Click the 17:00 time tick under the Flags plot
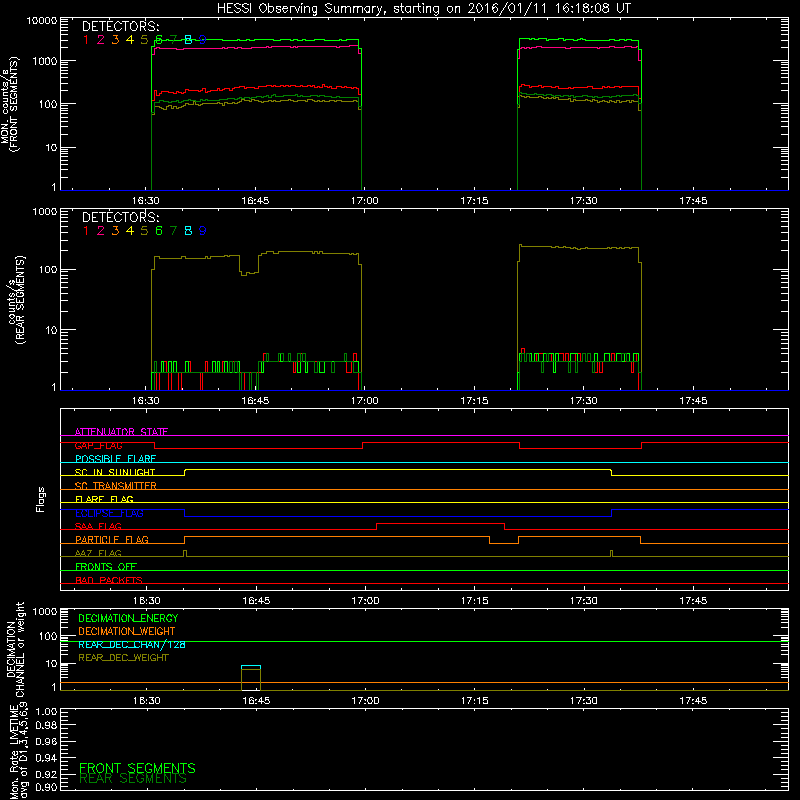Viewport: 800px width, 800px height. point(365,601)
